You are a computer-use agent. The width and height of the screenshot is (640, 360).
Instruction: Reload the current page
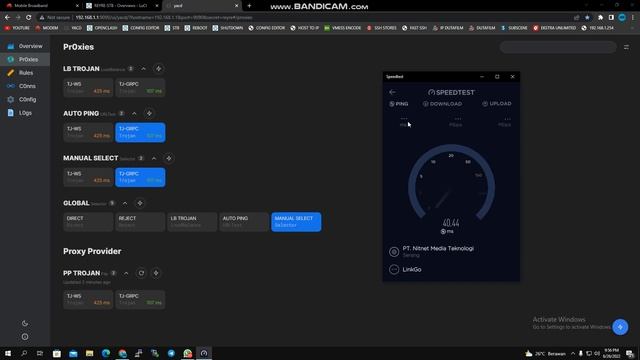pyautogui.click(x=29, y=18)
